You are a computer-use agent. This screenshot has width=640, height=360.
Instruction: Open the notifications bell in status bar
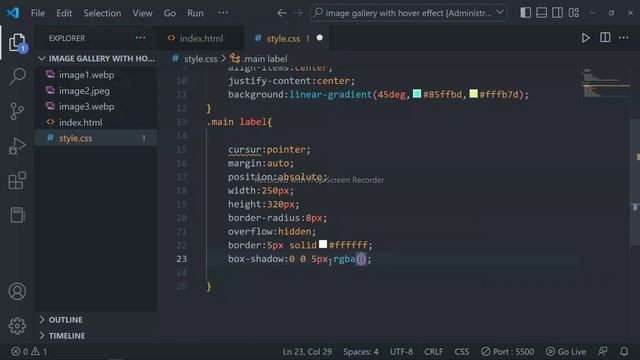(x=624, y=351)
